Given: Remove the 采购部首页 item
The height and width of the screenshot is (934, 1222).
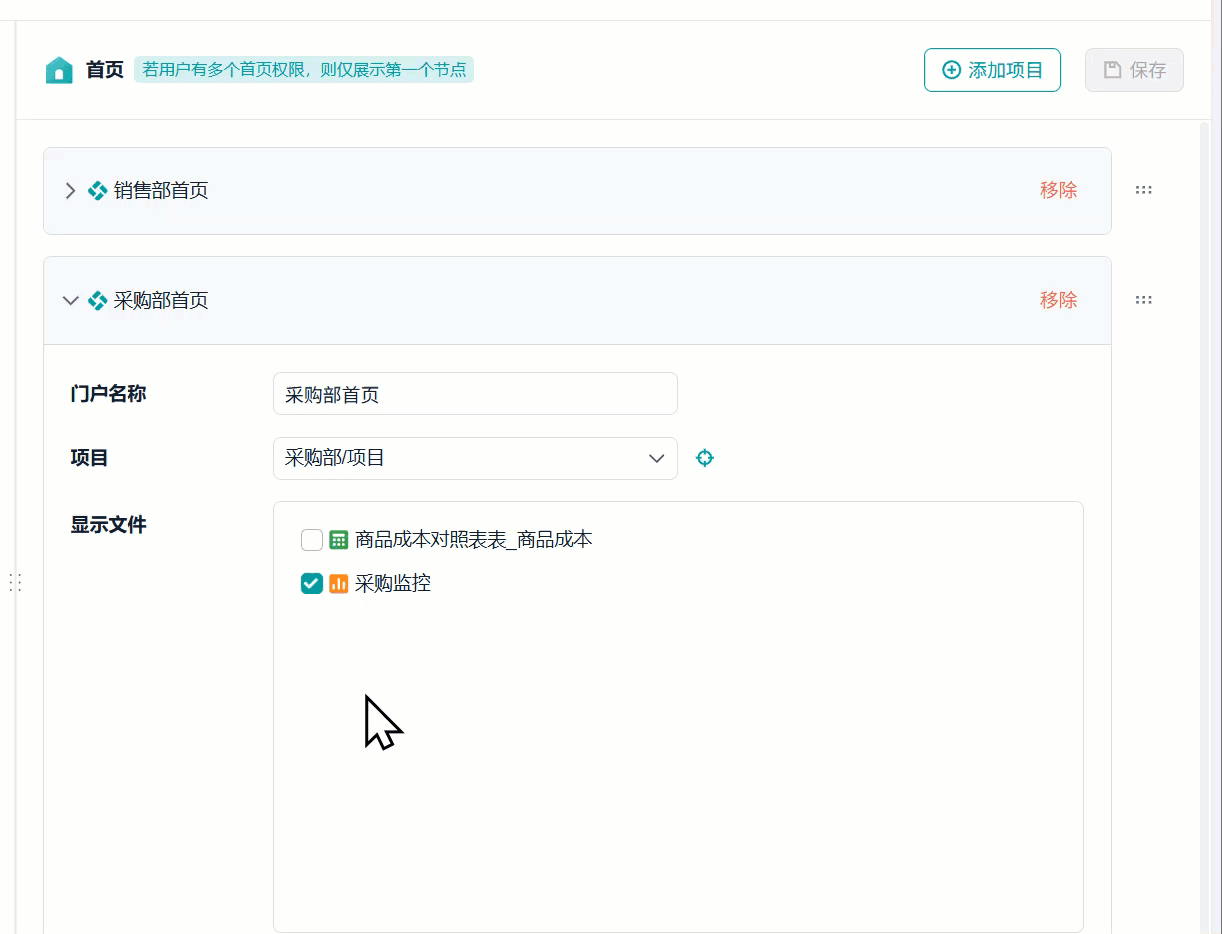Looking at the screenshot, I should 1058,300.
